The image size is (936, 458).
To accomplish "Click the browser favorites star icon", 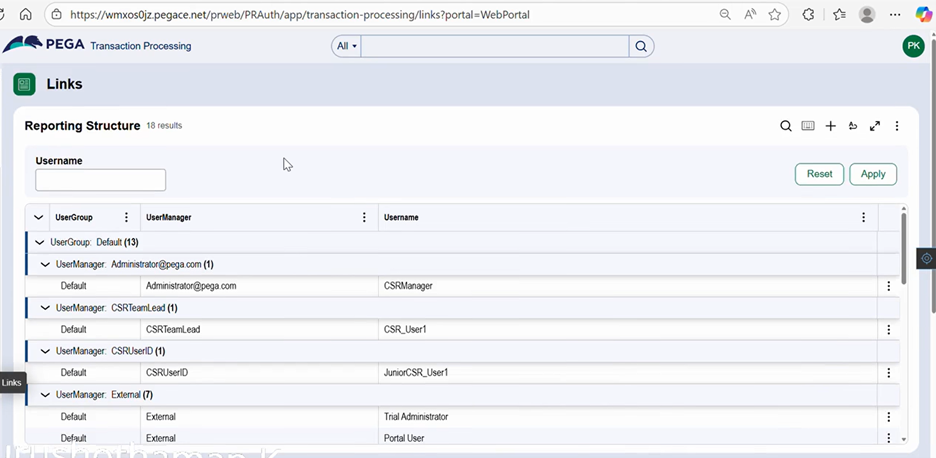I will click(x=775, y=15).
